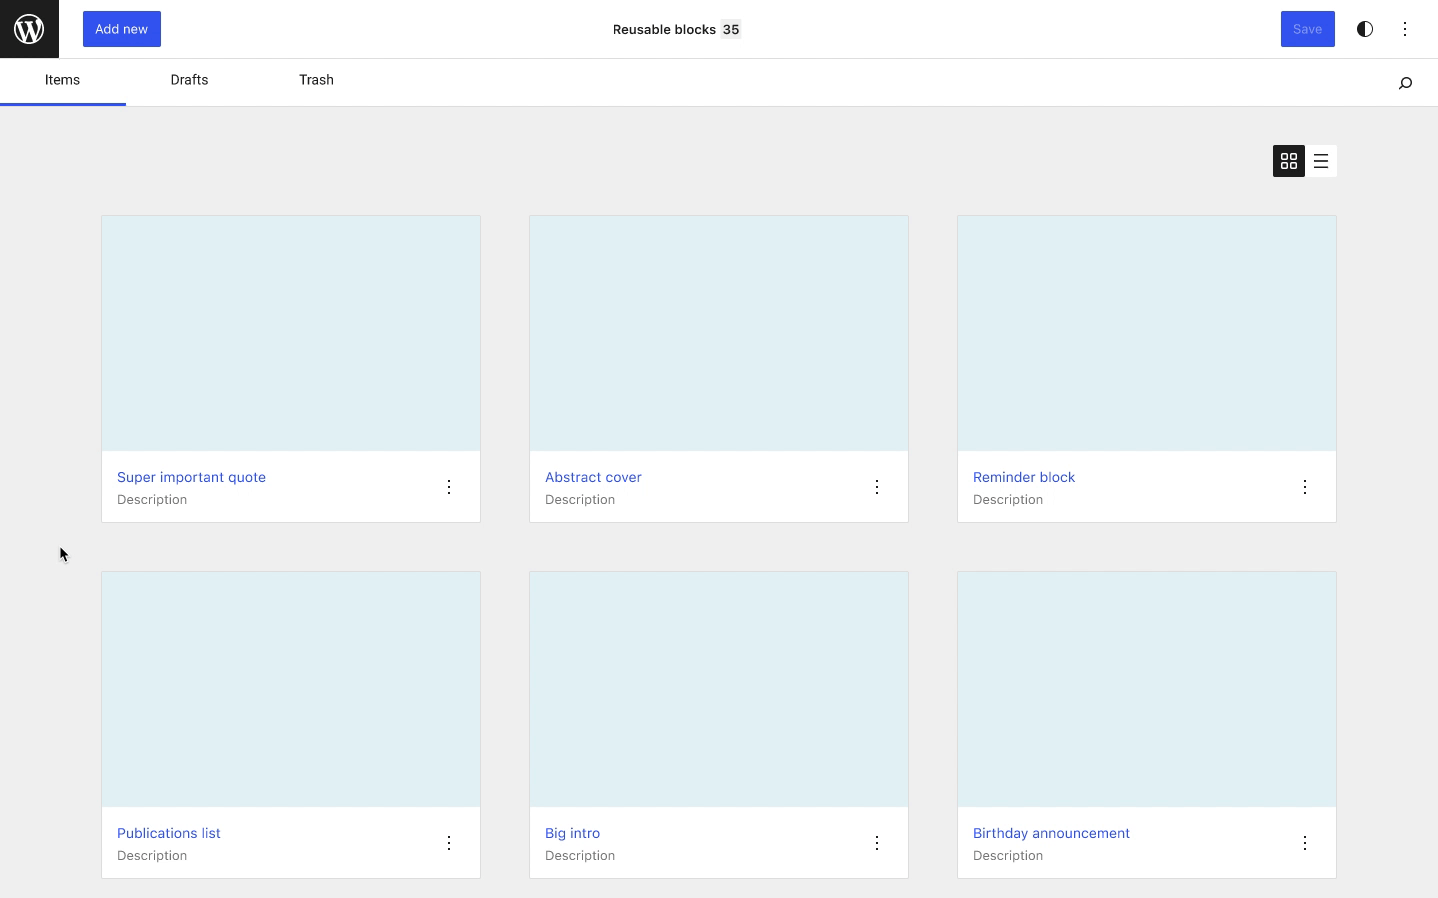This screenshot has width=1438, height=898.
Task: Select the Items tab
Action: [x=63, y=81]
